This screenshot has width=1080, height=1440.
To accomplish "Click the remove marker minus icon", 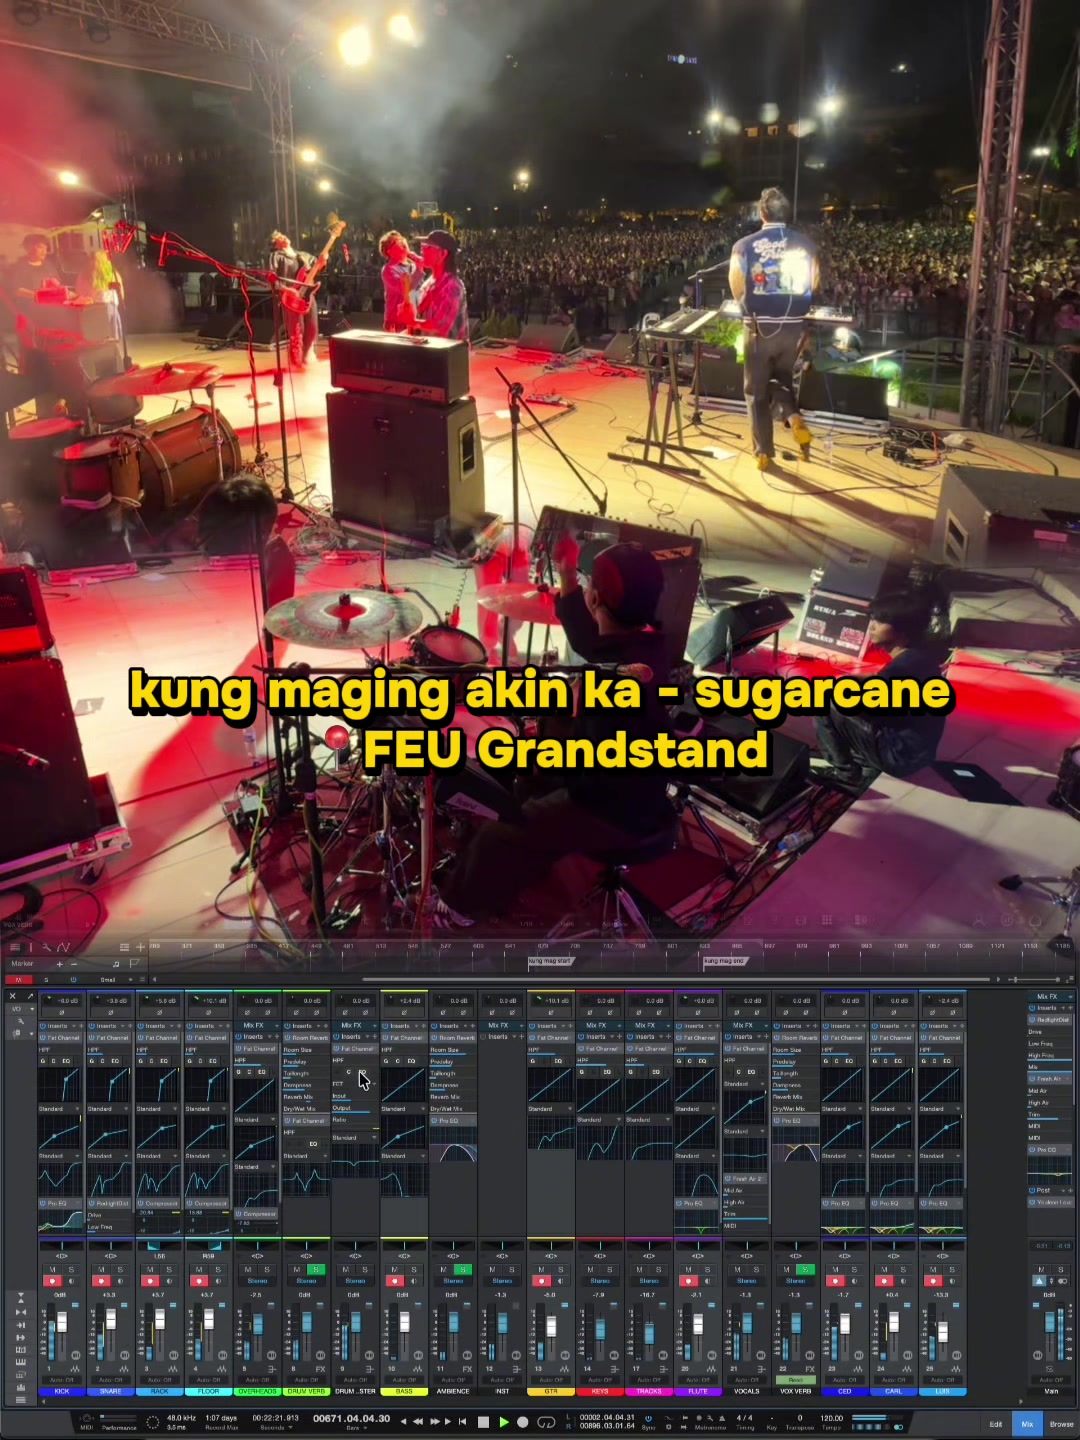I will (73, 964).
